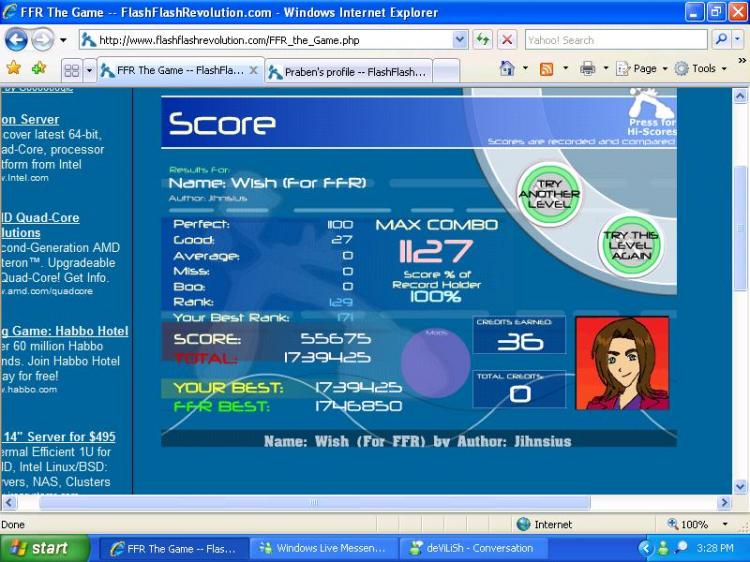This screenshot has height=562, width=750.
Task: Click the greyed Forward arrow button
Action: pyautogui.click(x=42, y=40)
